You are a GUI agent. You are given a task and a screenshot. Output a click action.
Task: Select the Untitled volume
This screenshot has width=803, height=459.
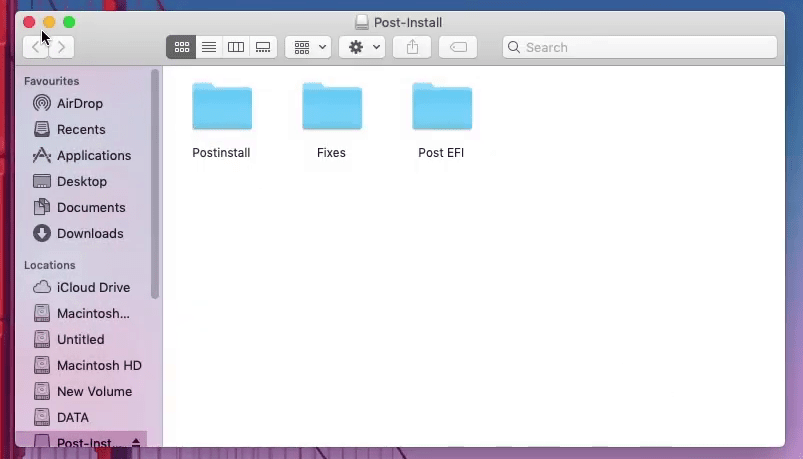tap(80, 340)
